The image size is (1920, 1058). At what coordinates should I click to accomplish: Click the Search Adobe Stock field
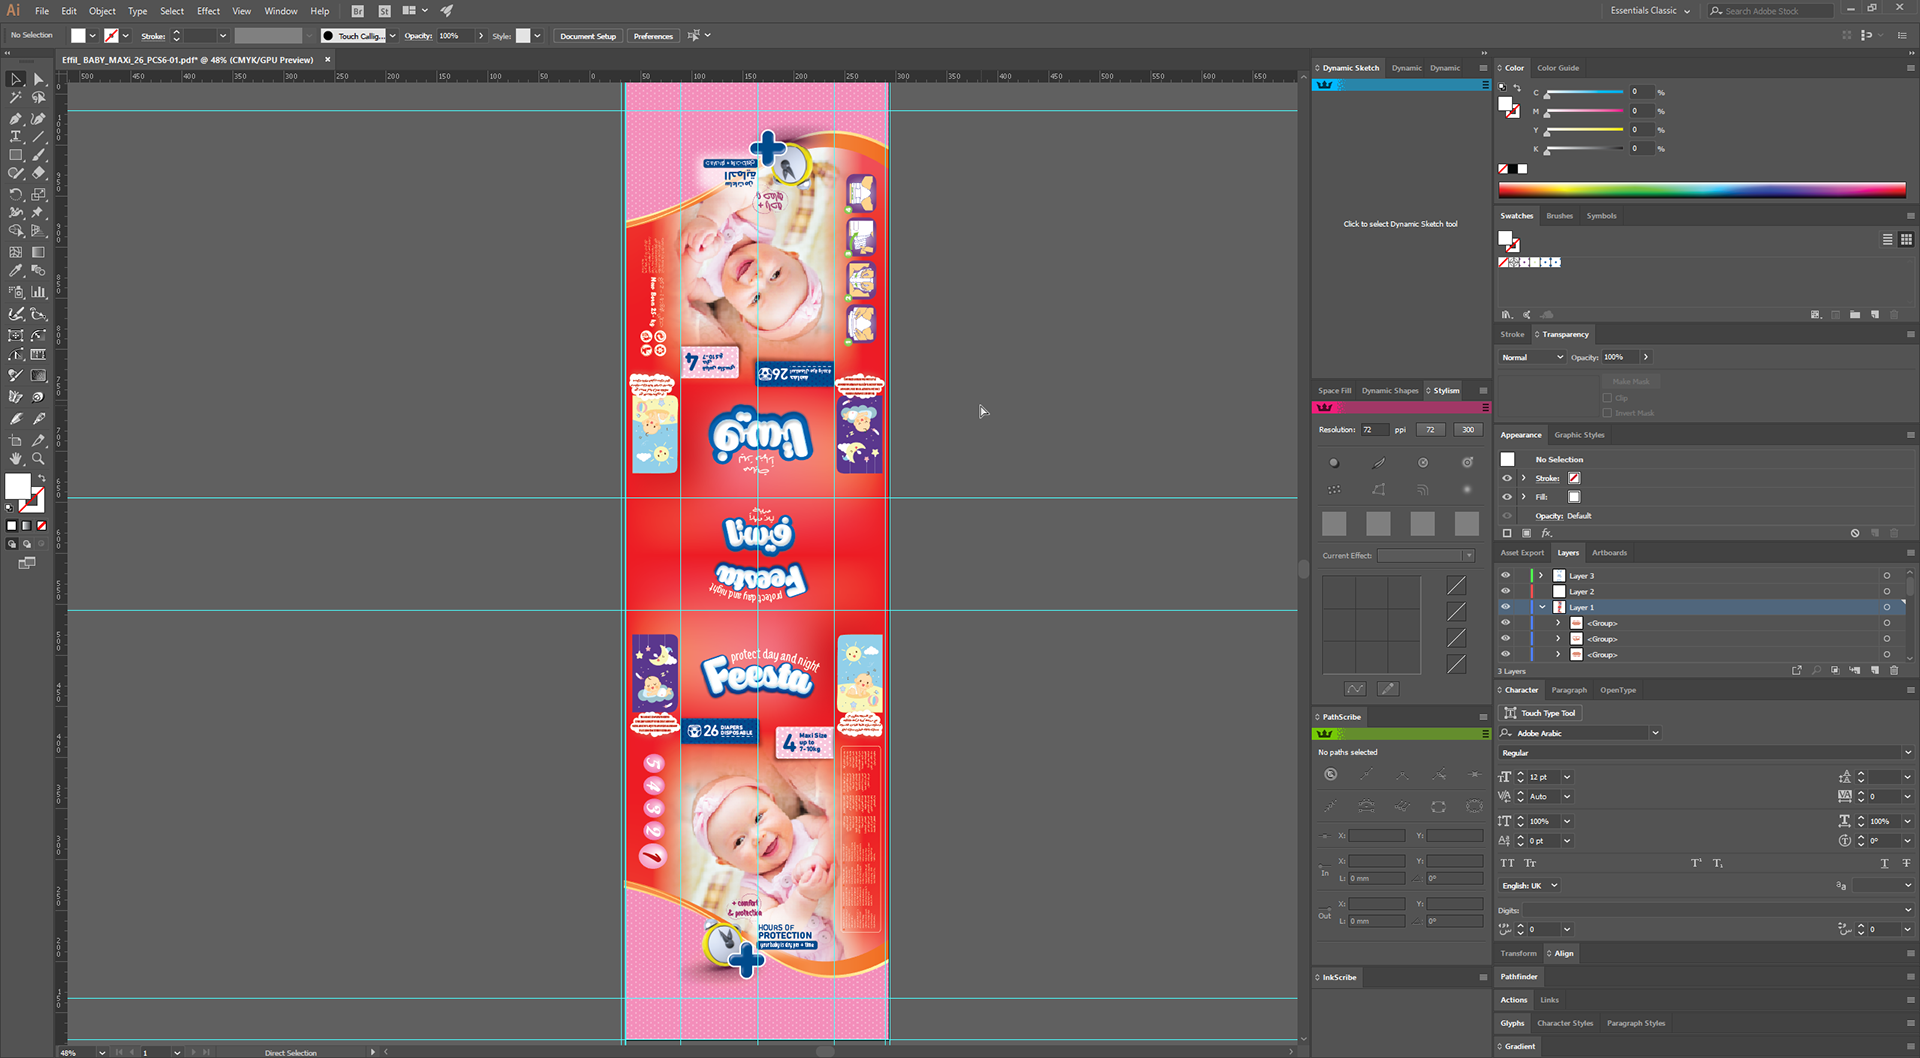pos(1770,11)
